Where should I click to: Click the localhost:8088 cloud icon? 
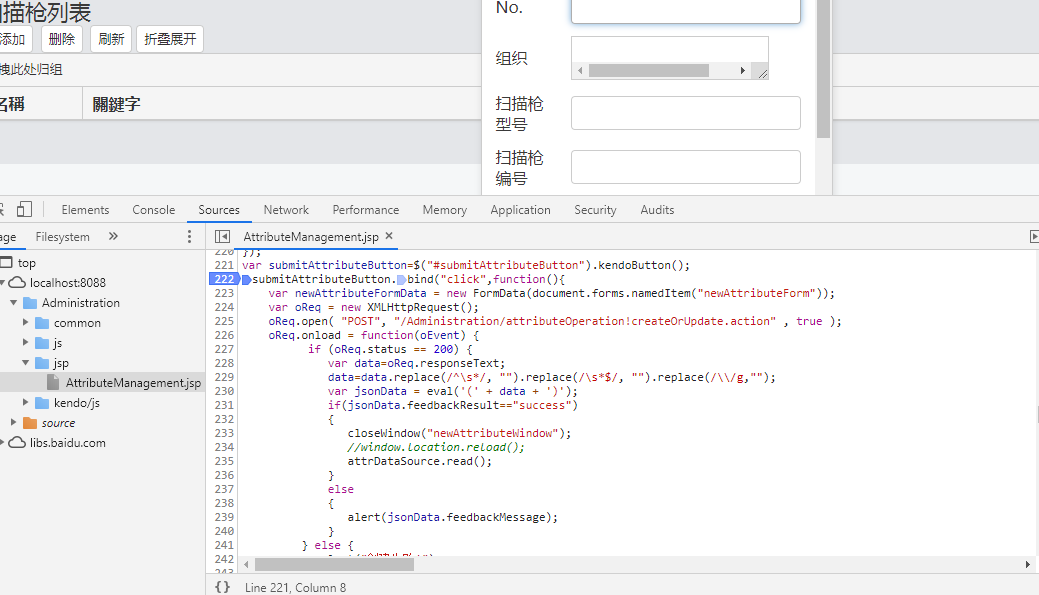[x=17, y=283]
